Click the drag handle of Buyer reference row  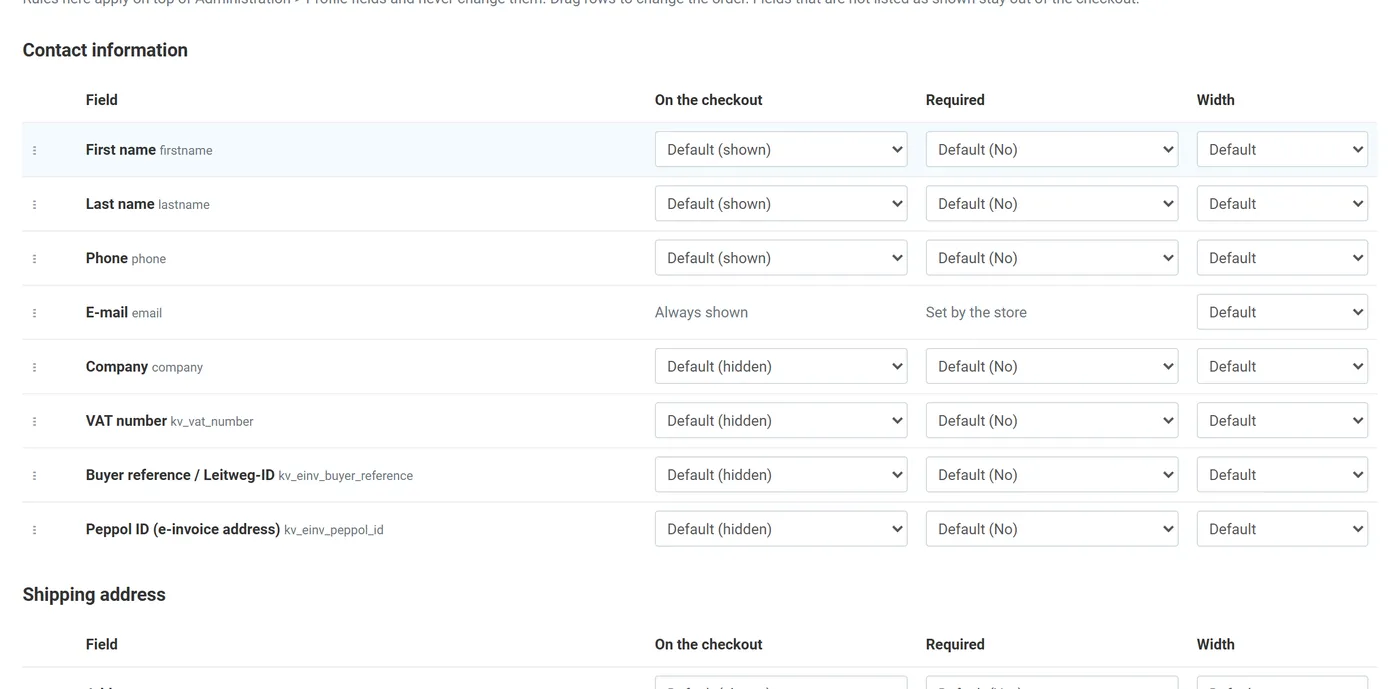tap(34, 475)
